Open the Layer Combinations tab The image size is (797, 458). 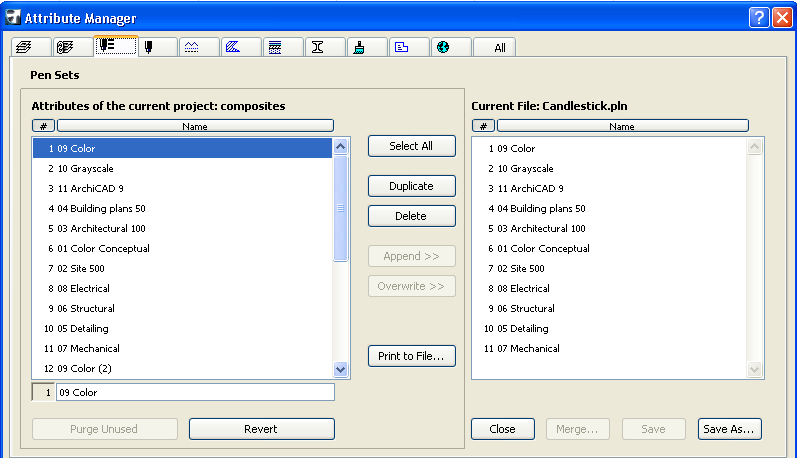click(x=73, y=47)
